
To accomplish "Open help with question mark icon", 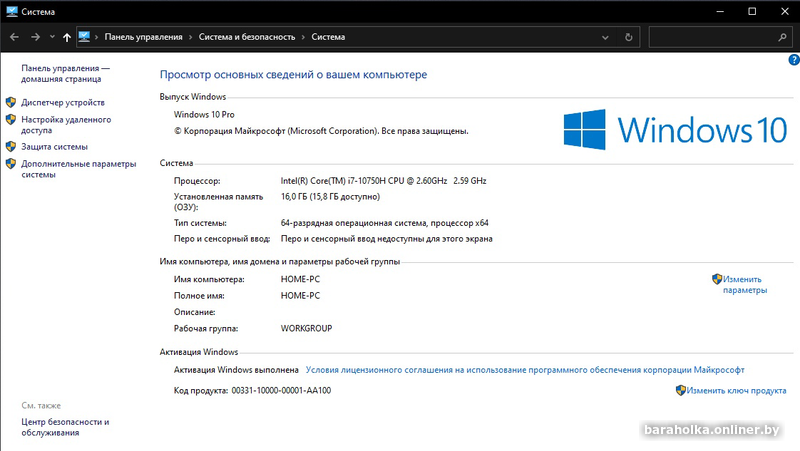I will [794, 60].
